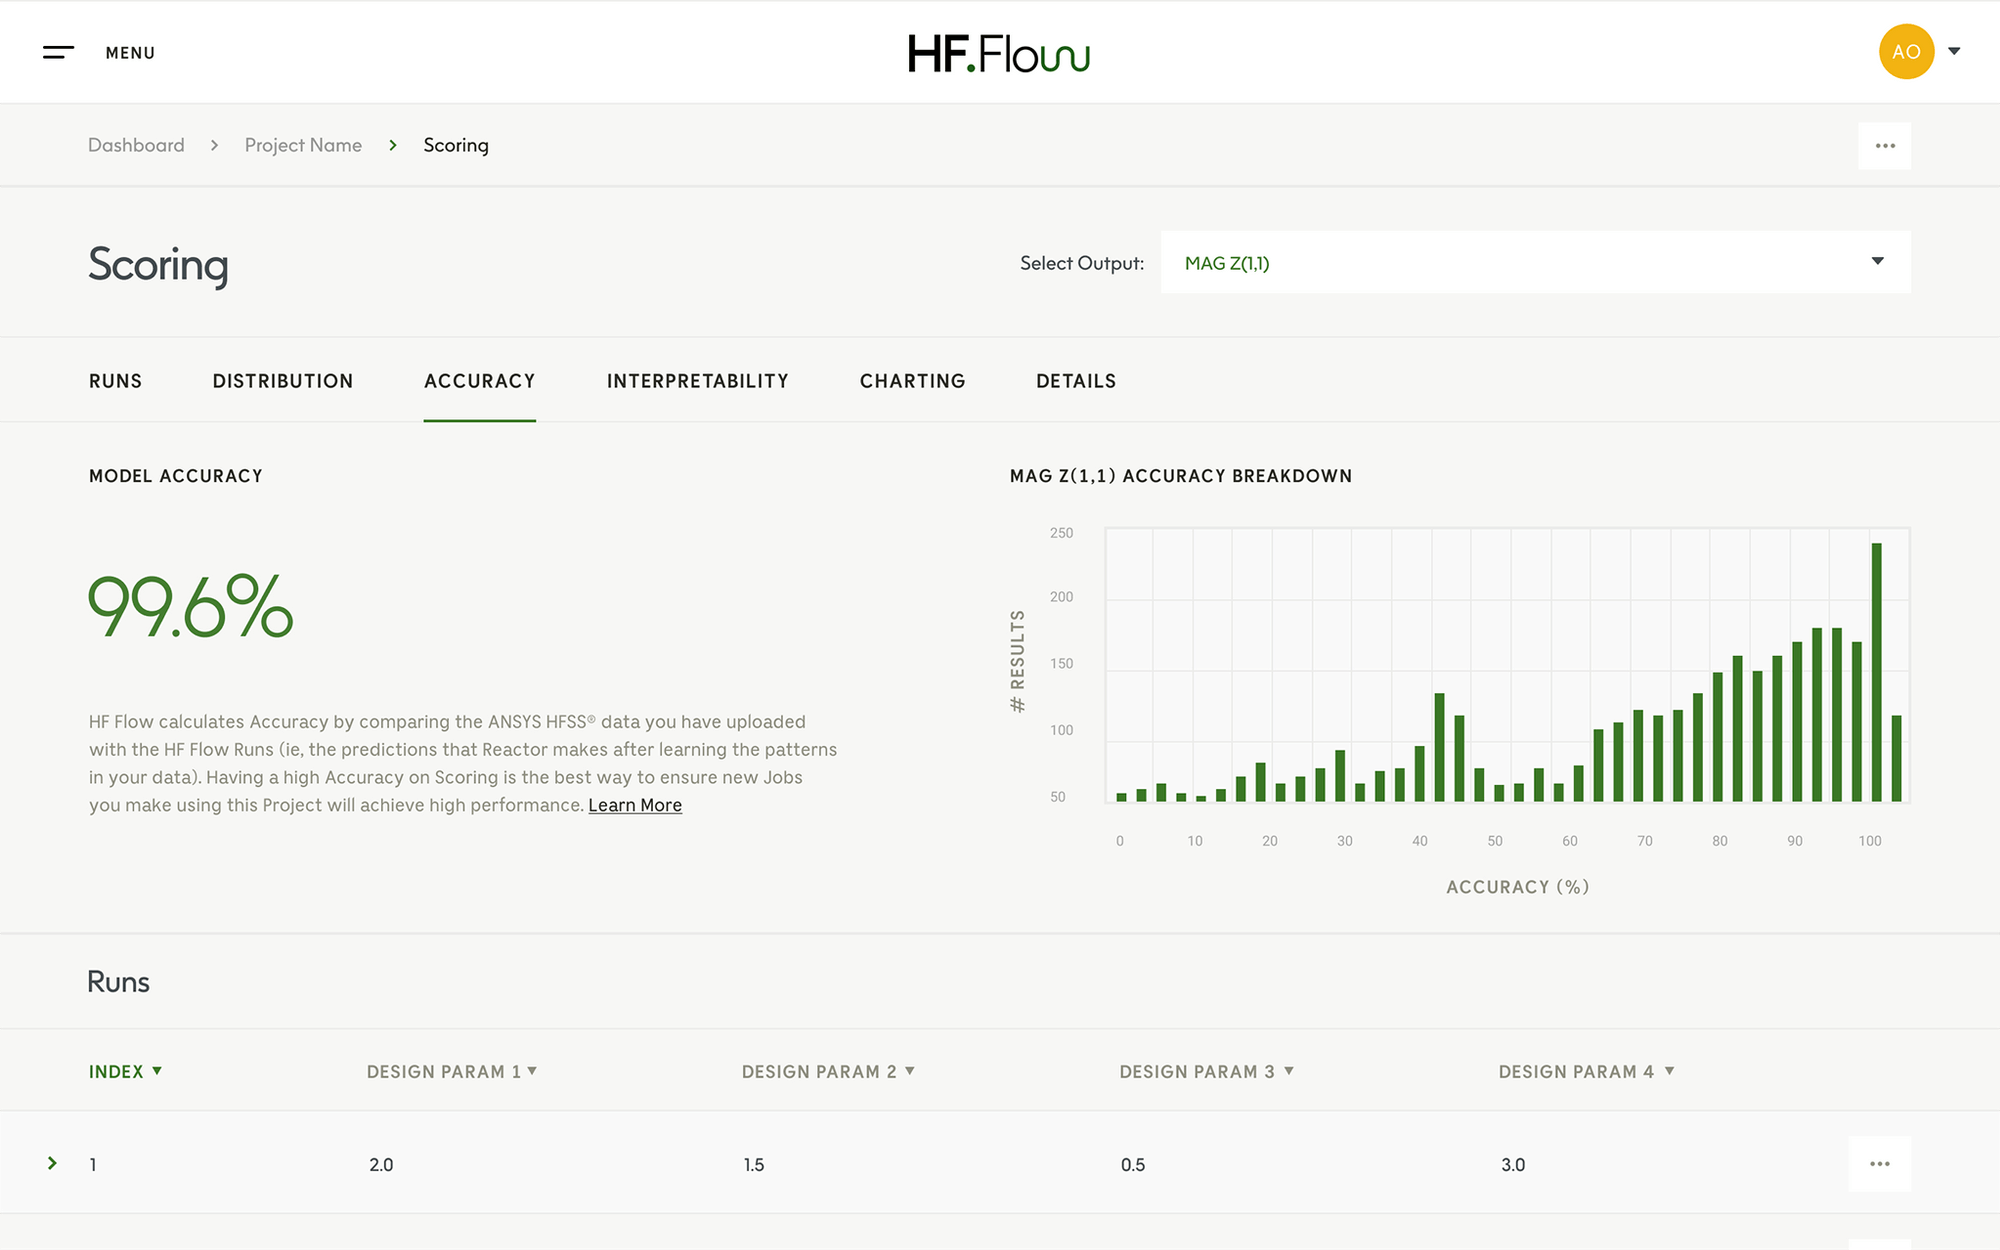The height and width of the screenshot is (1250, 2000).
Task: Sort by the Design Param 4 column
Action: coord(1585,1071)
